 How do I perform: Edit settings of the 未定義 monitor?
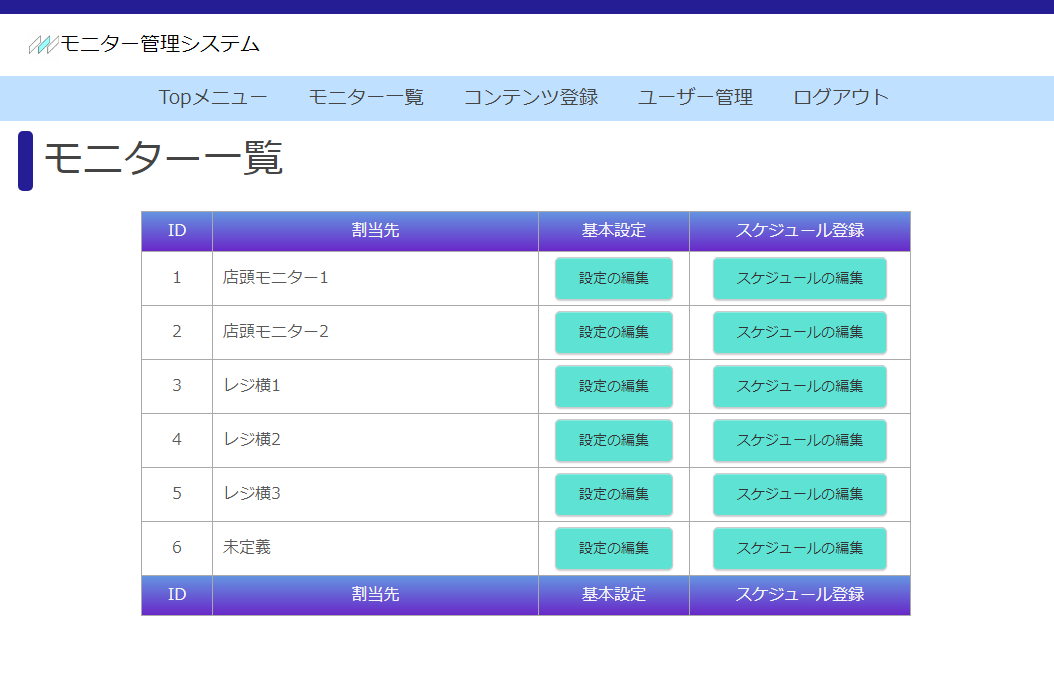pyautogui.click(x=614, y=548)
